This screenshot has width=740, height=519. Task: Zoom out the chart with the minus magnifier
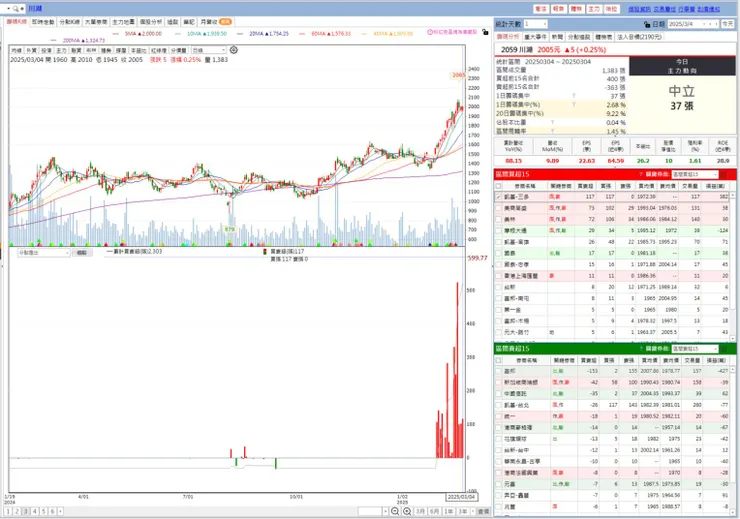click(395, 511)
